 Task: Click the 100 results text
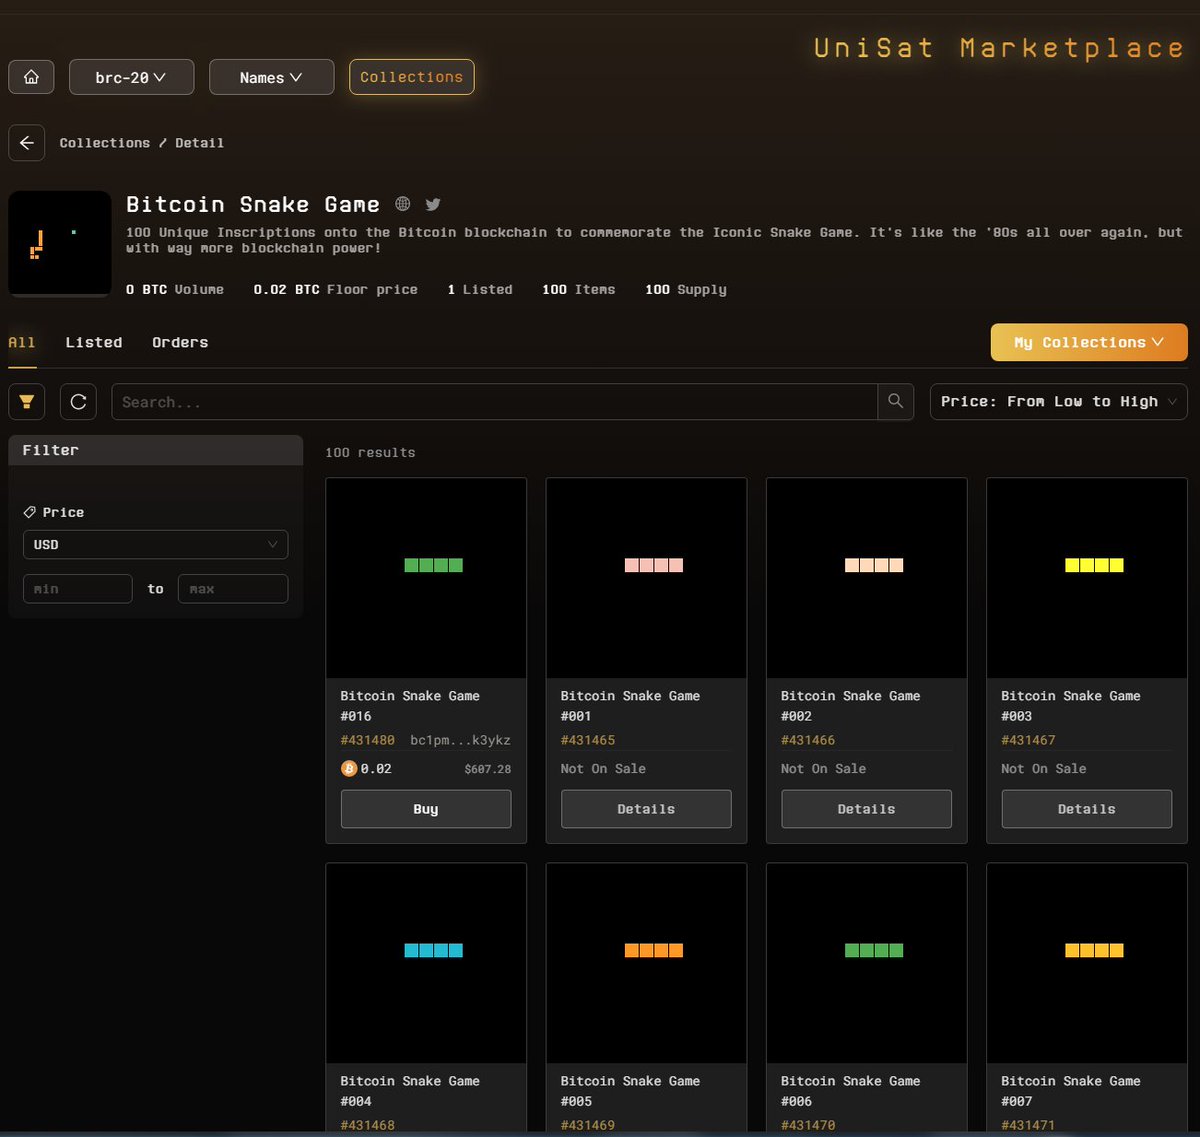370,452
